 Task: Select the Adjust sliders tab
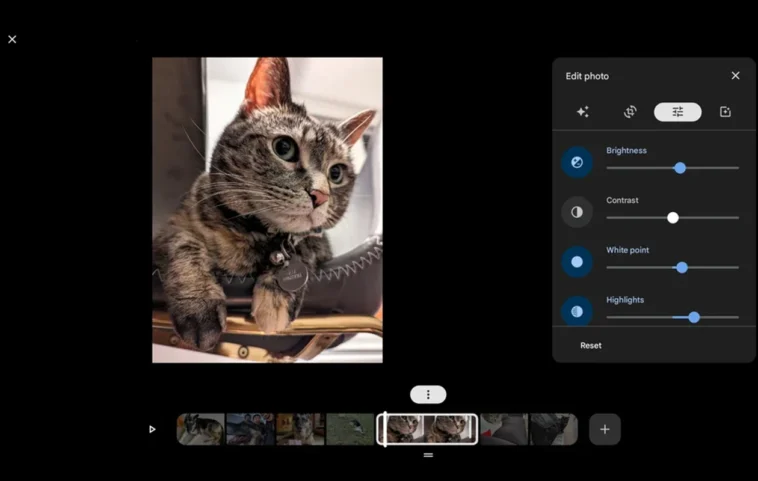pyautogui.click(x=677, y=112)
